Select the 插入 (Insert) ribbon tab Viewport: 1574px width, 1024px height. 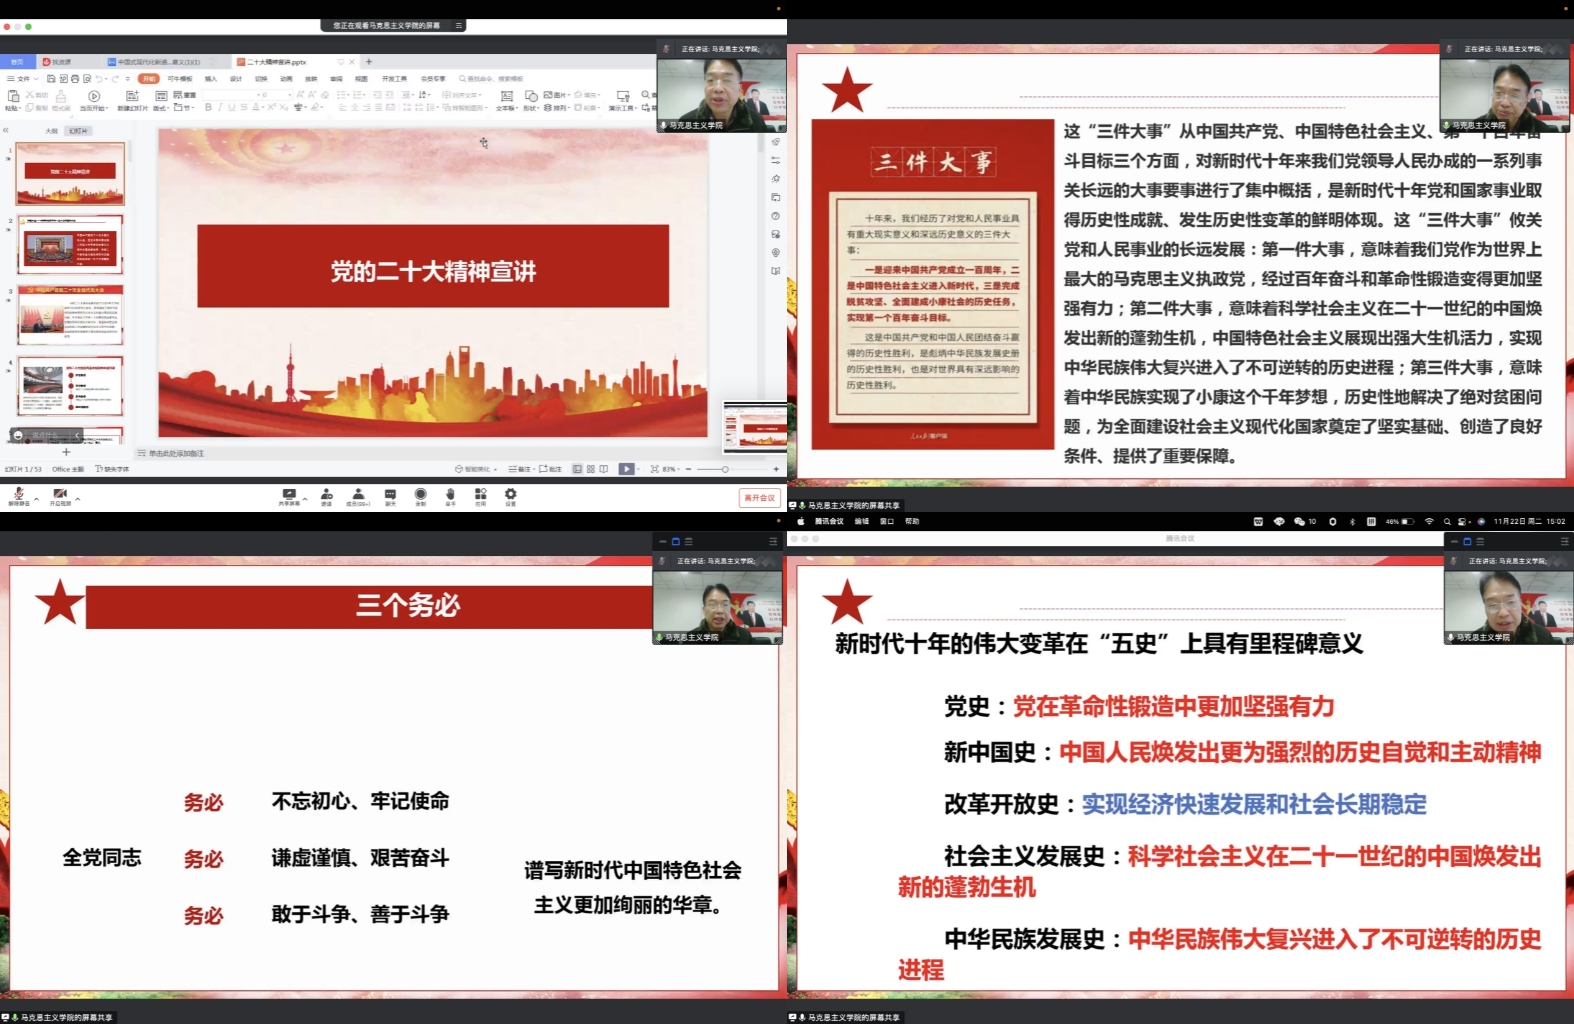coord(210,78)
